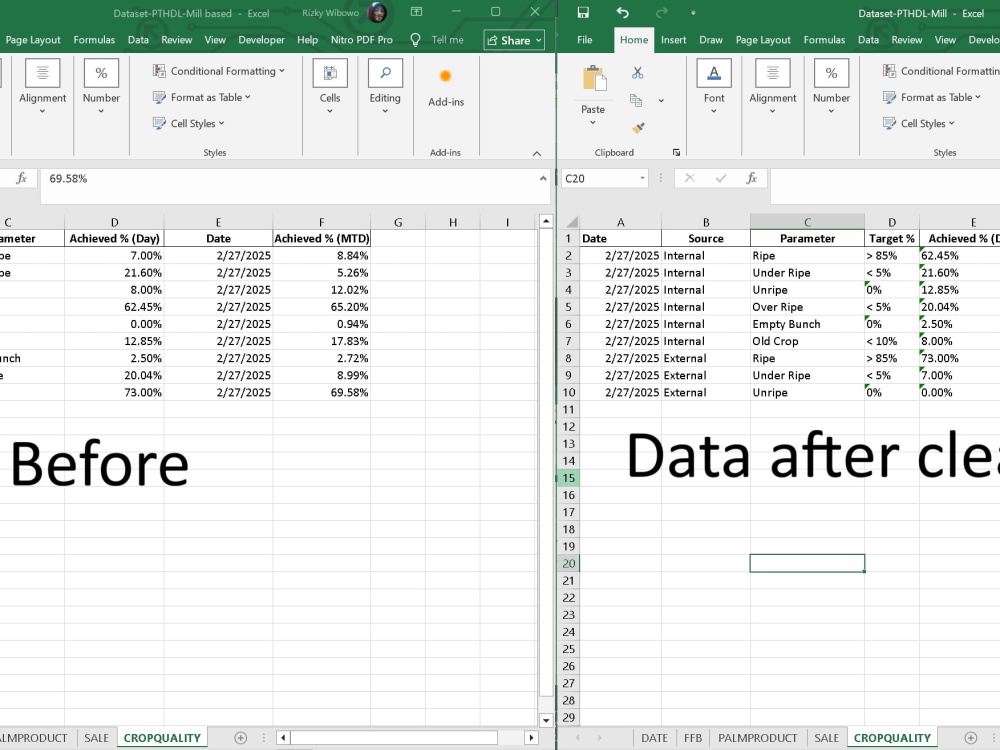Switch to PALMPRODUCT sheet in right window
The image size is (1000, 750).
(x=758, y=738)
